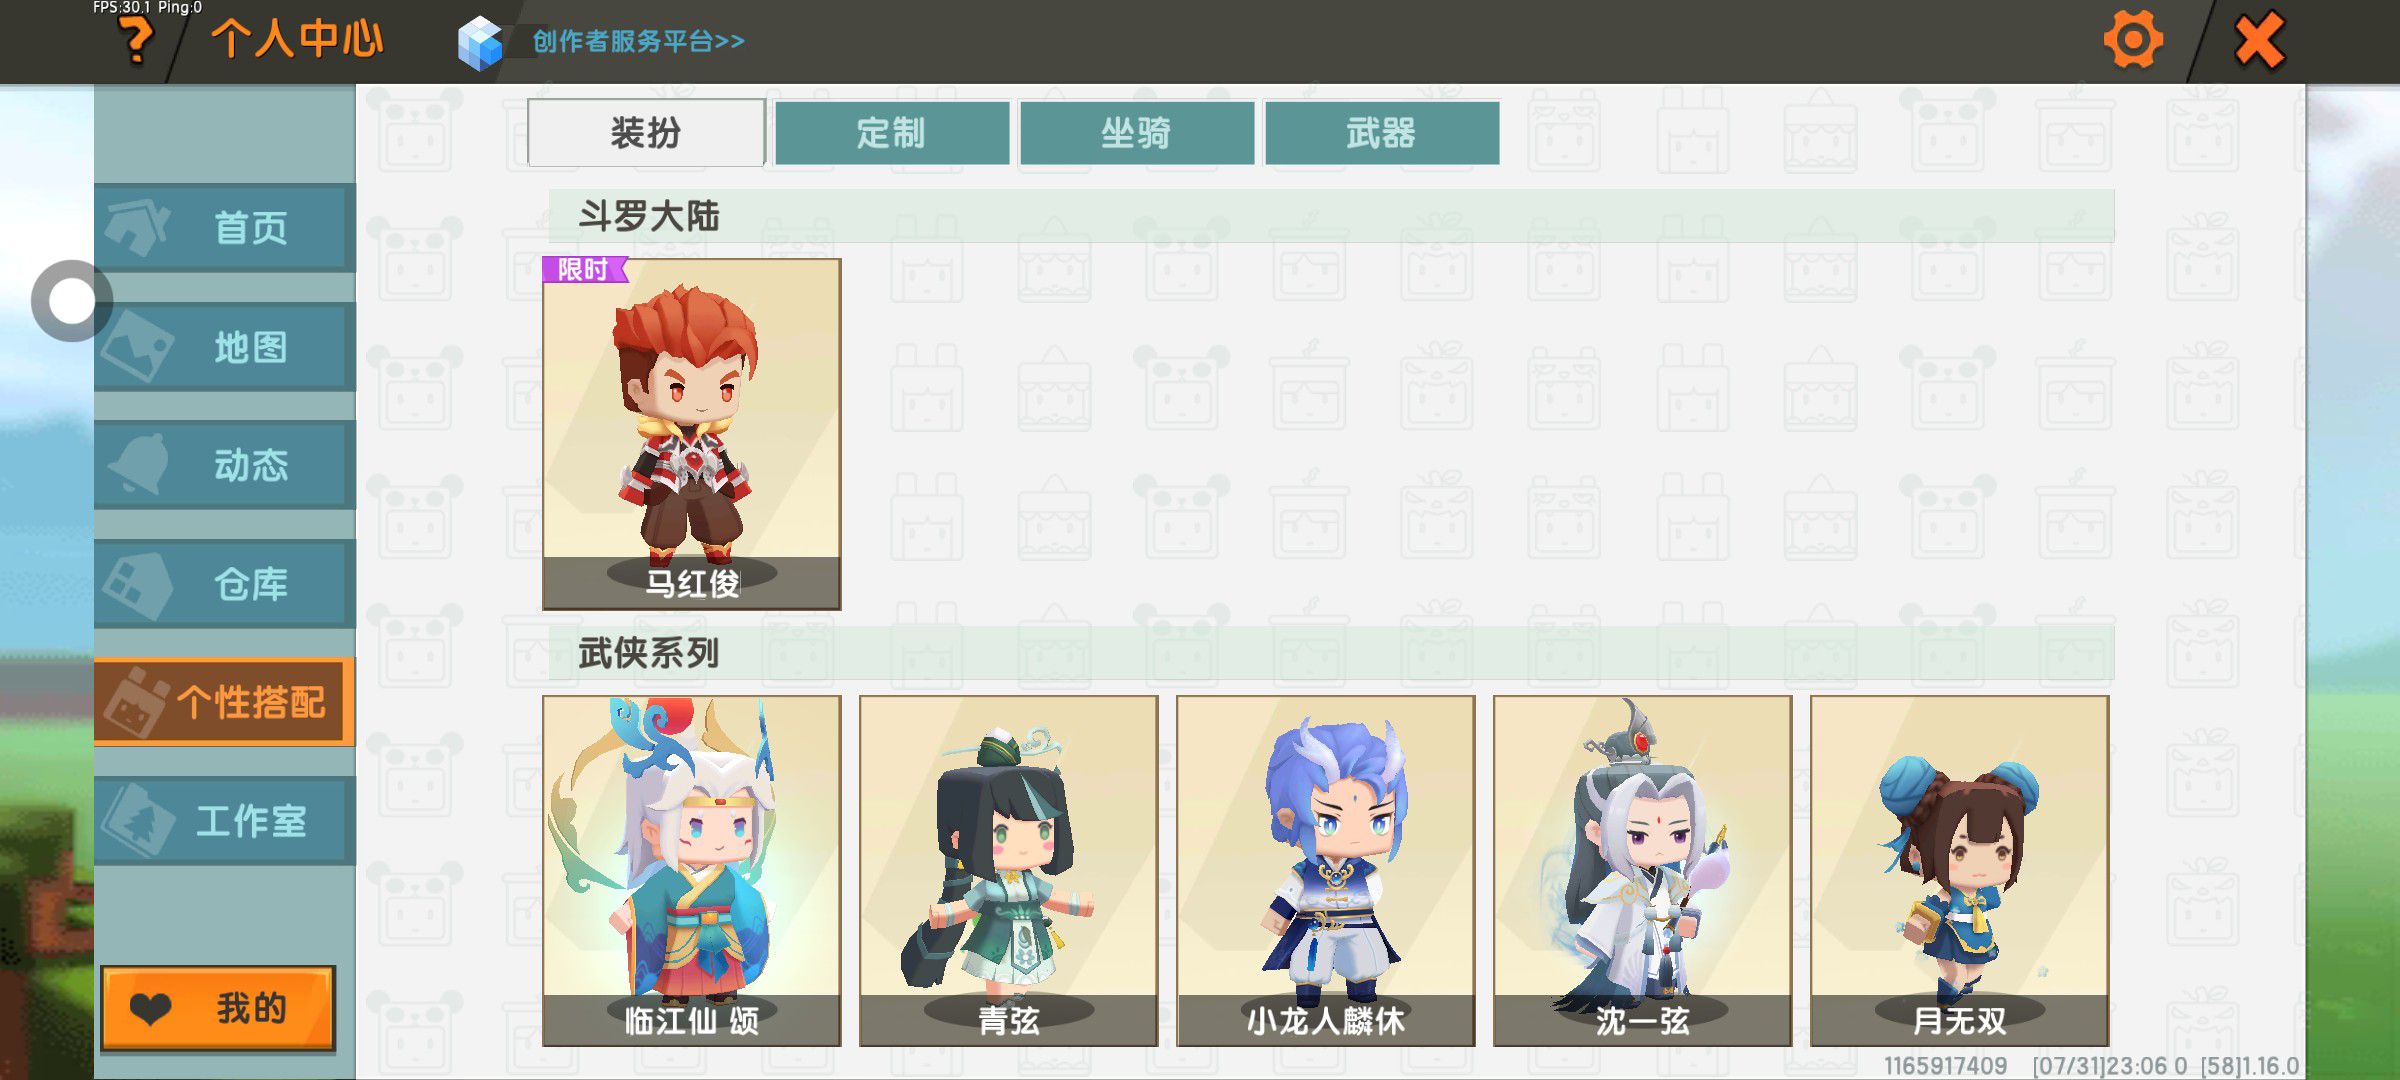This screenshot has height=1080, width=2400.
Task: Switch to the 定制 tab
Action: pyautogui.click(x=892, y=132)
